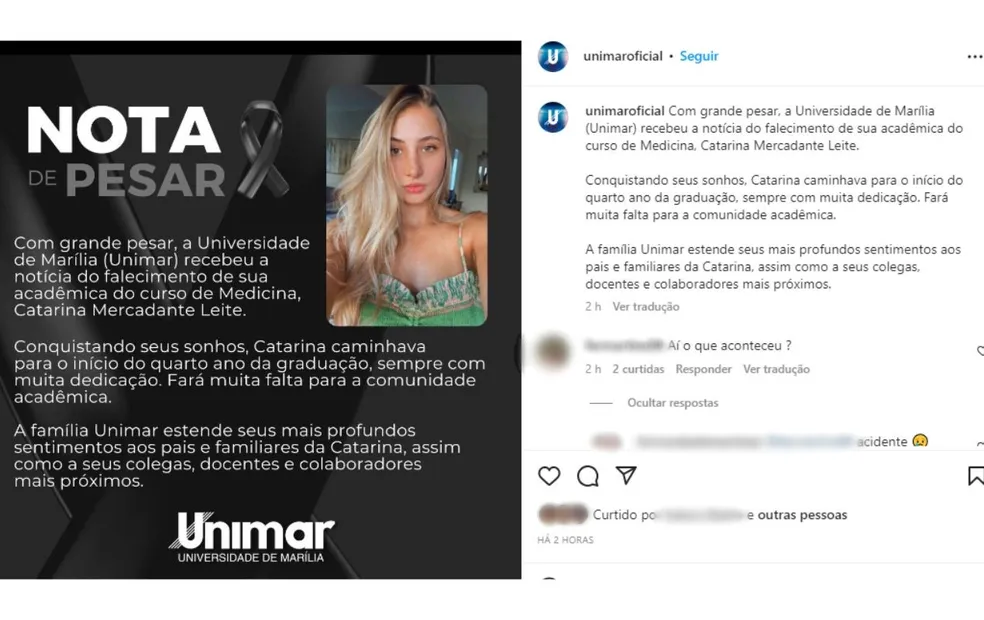Translate the caption with Ver tradução
The image size is (984, 620).
(646, 307)
